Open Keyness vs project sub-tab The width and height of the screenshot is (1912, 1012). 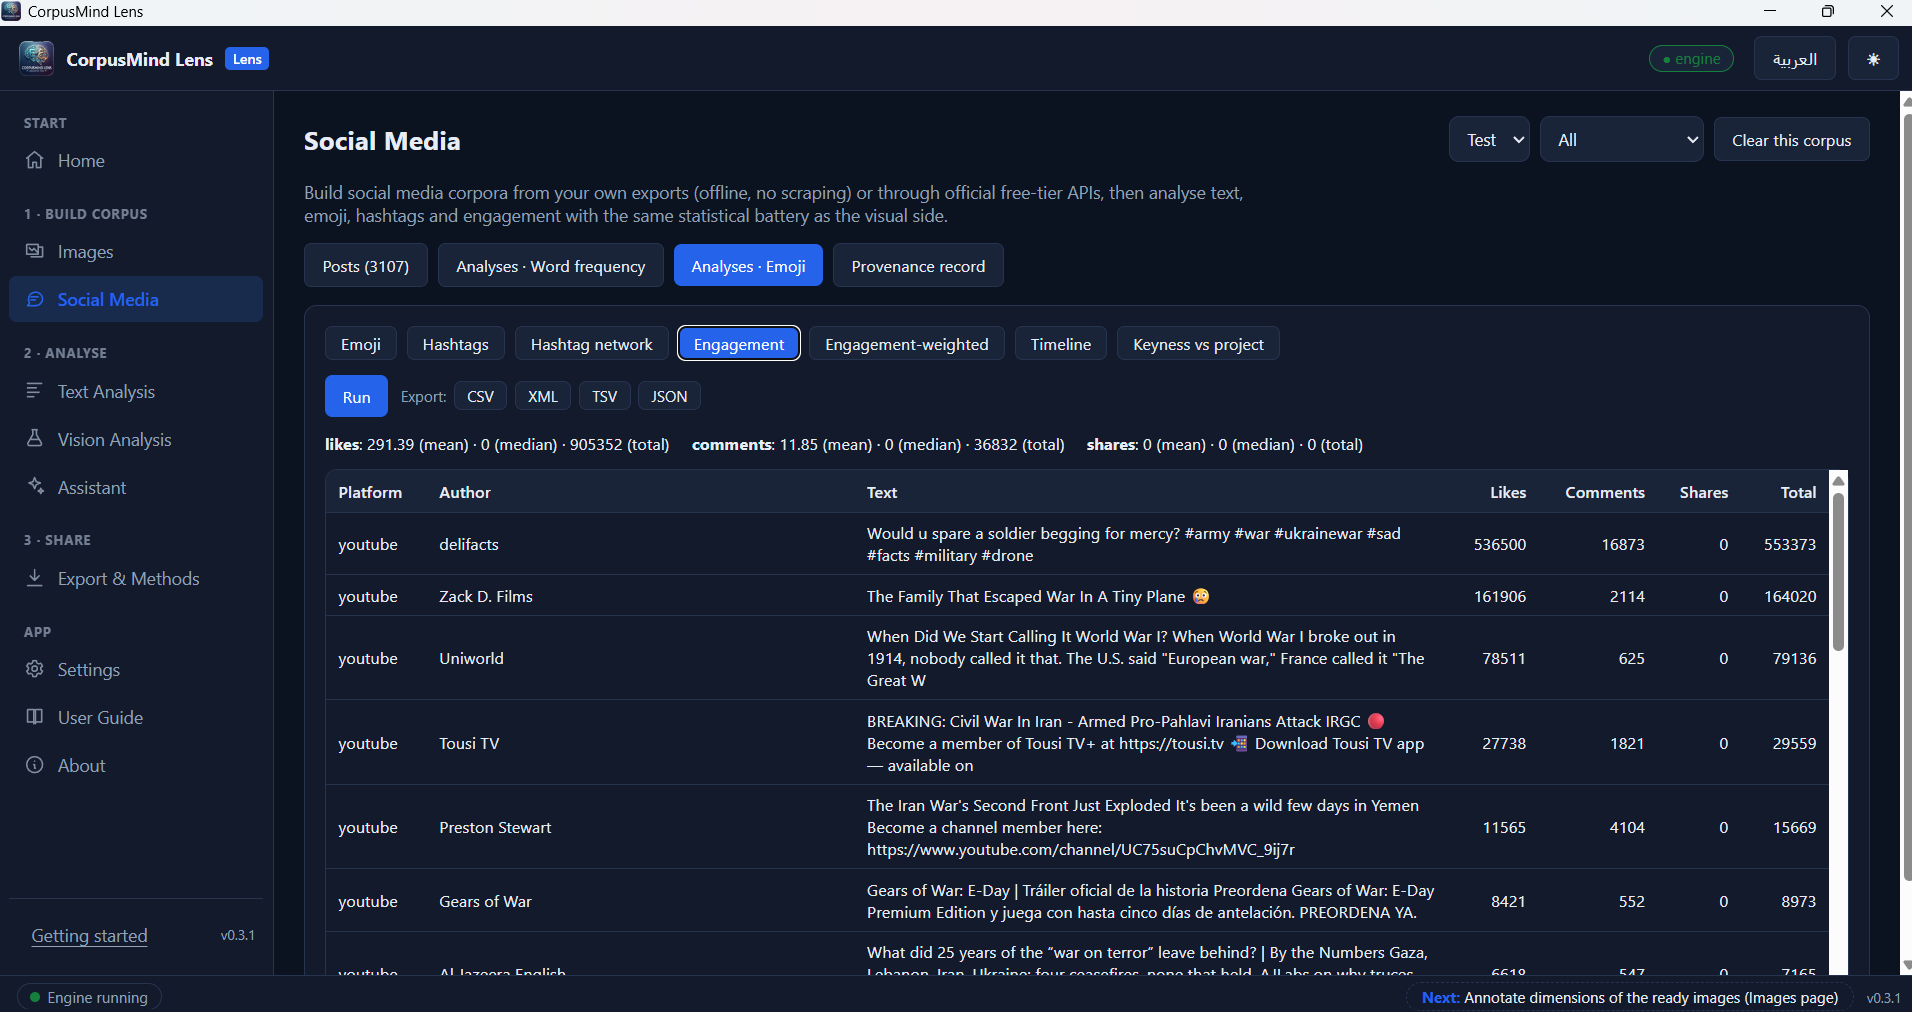1198,344
